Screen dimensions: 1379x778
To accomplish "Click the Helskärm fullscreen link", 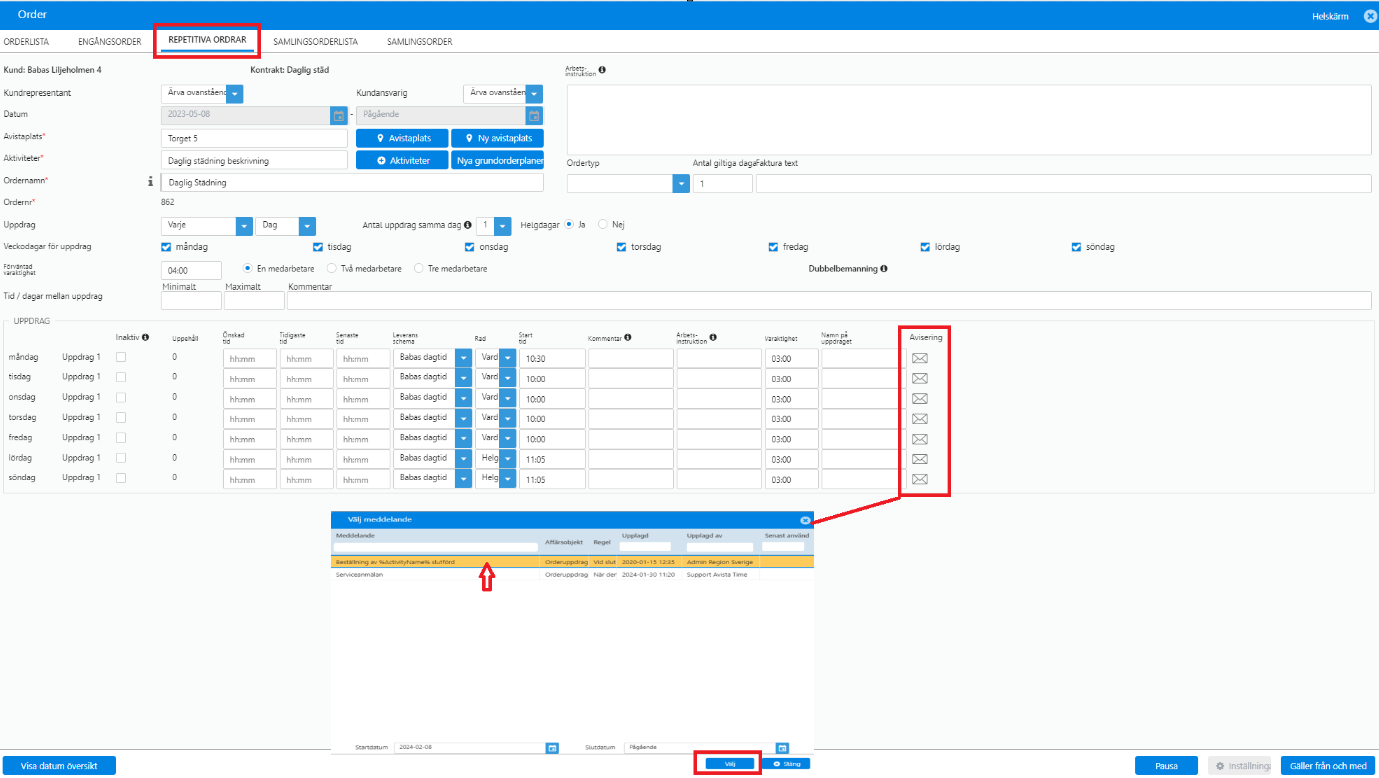I will (1330, 16).
